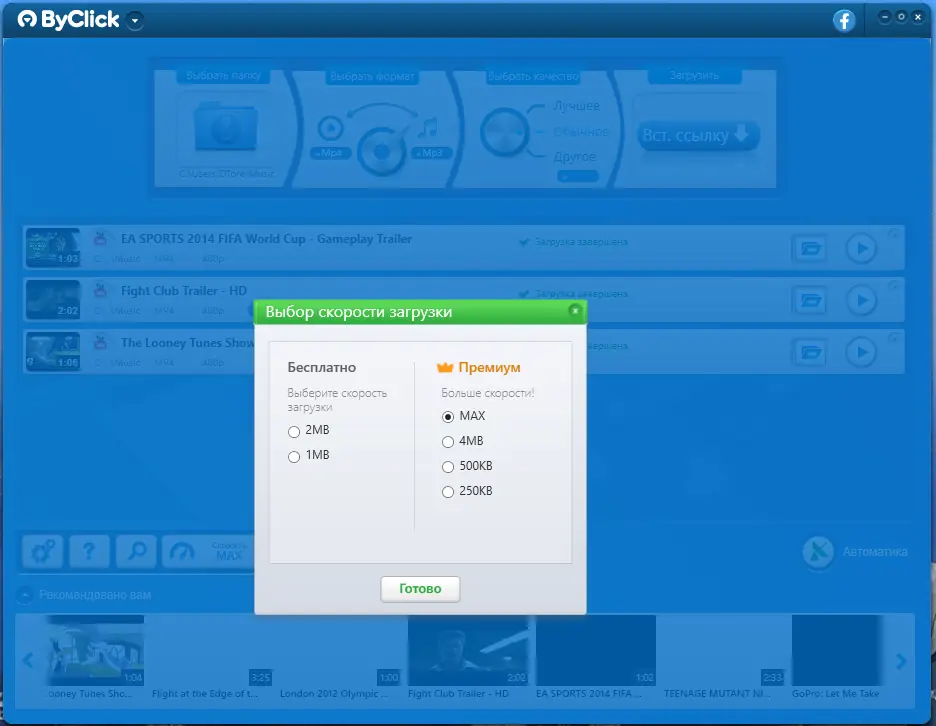
Task: Open the settings gear icon
Action: pyautogui.click(x=43, y=550)
